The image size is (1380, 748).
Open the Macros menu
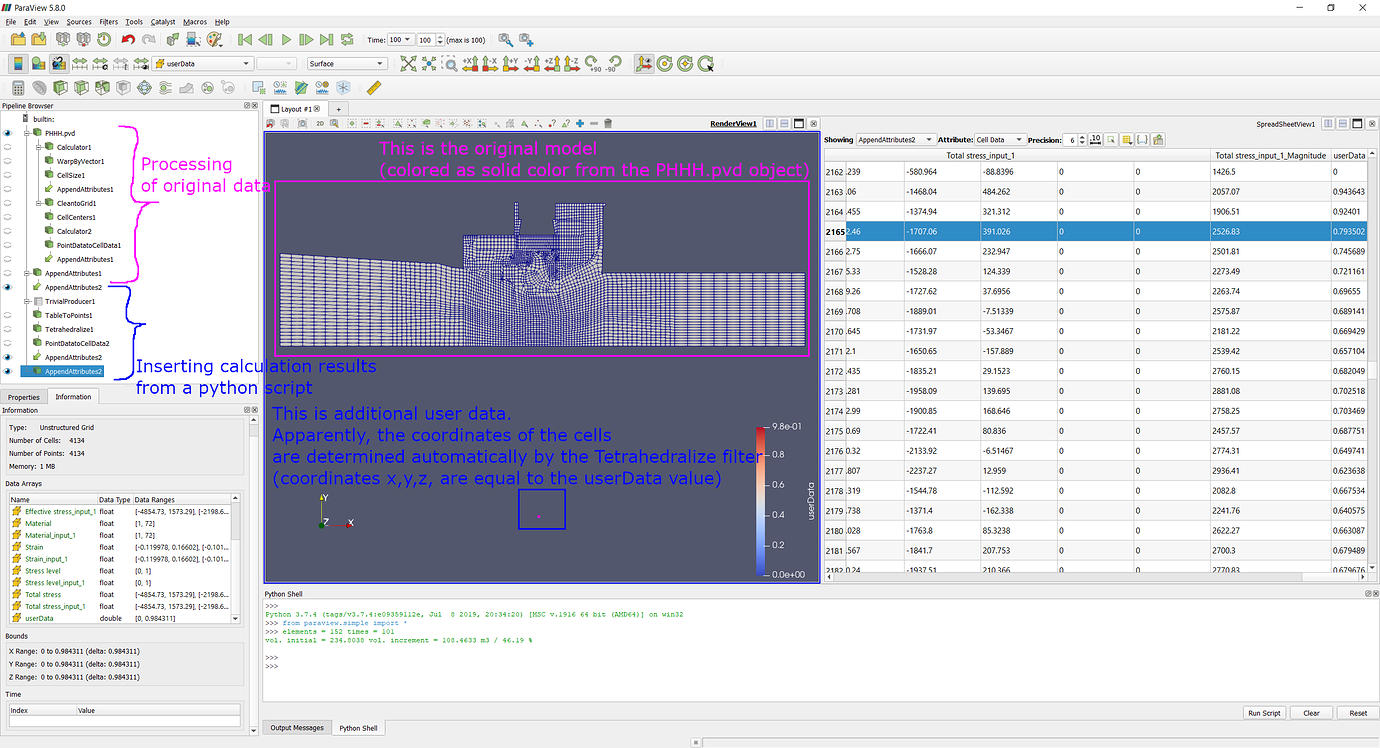195,21
